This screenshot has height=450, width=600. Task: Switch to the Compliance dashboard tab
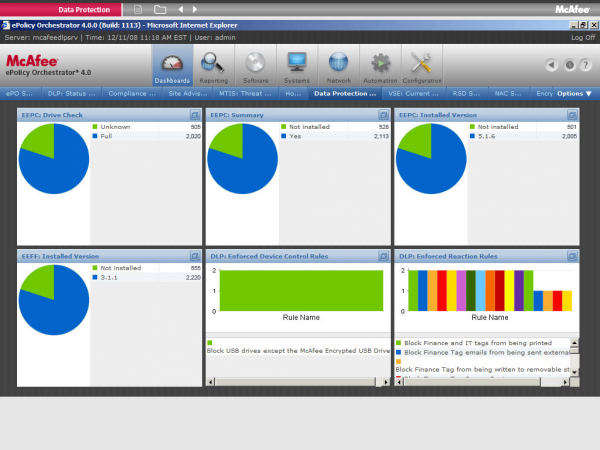pos(132,93)
